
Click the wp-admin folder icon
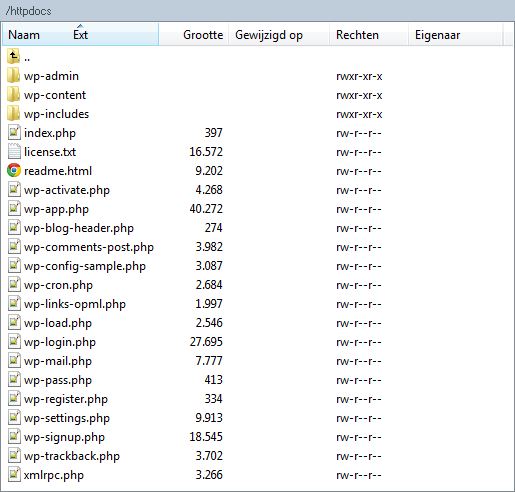click(13, 76)
